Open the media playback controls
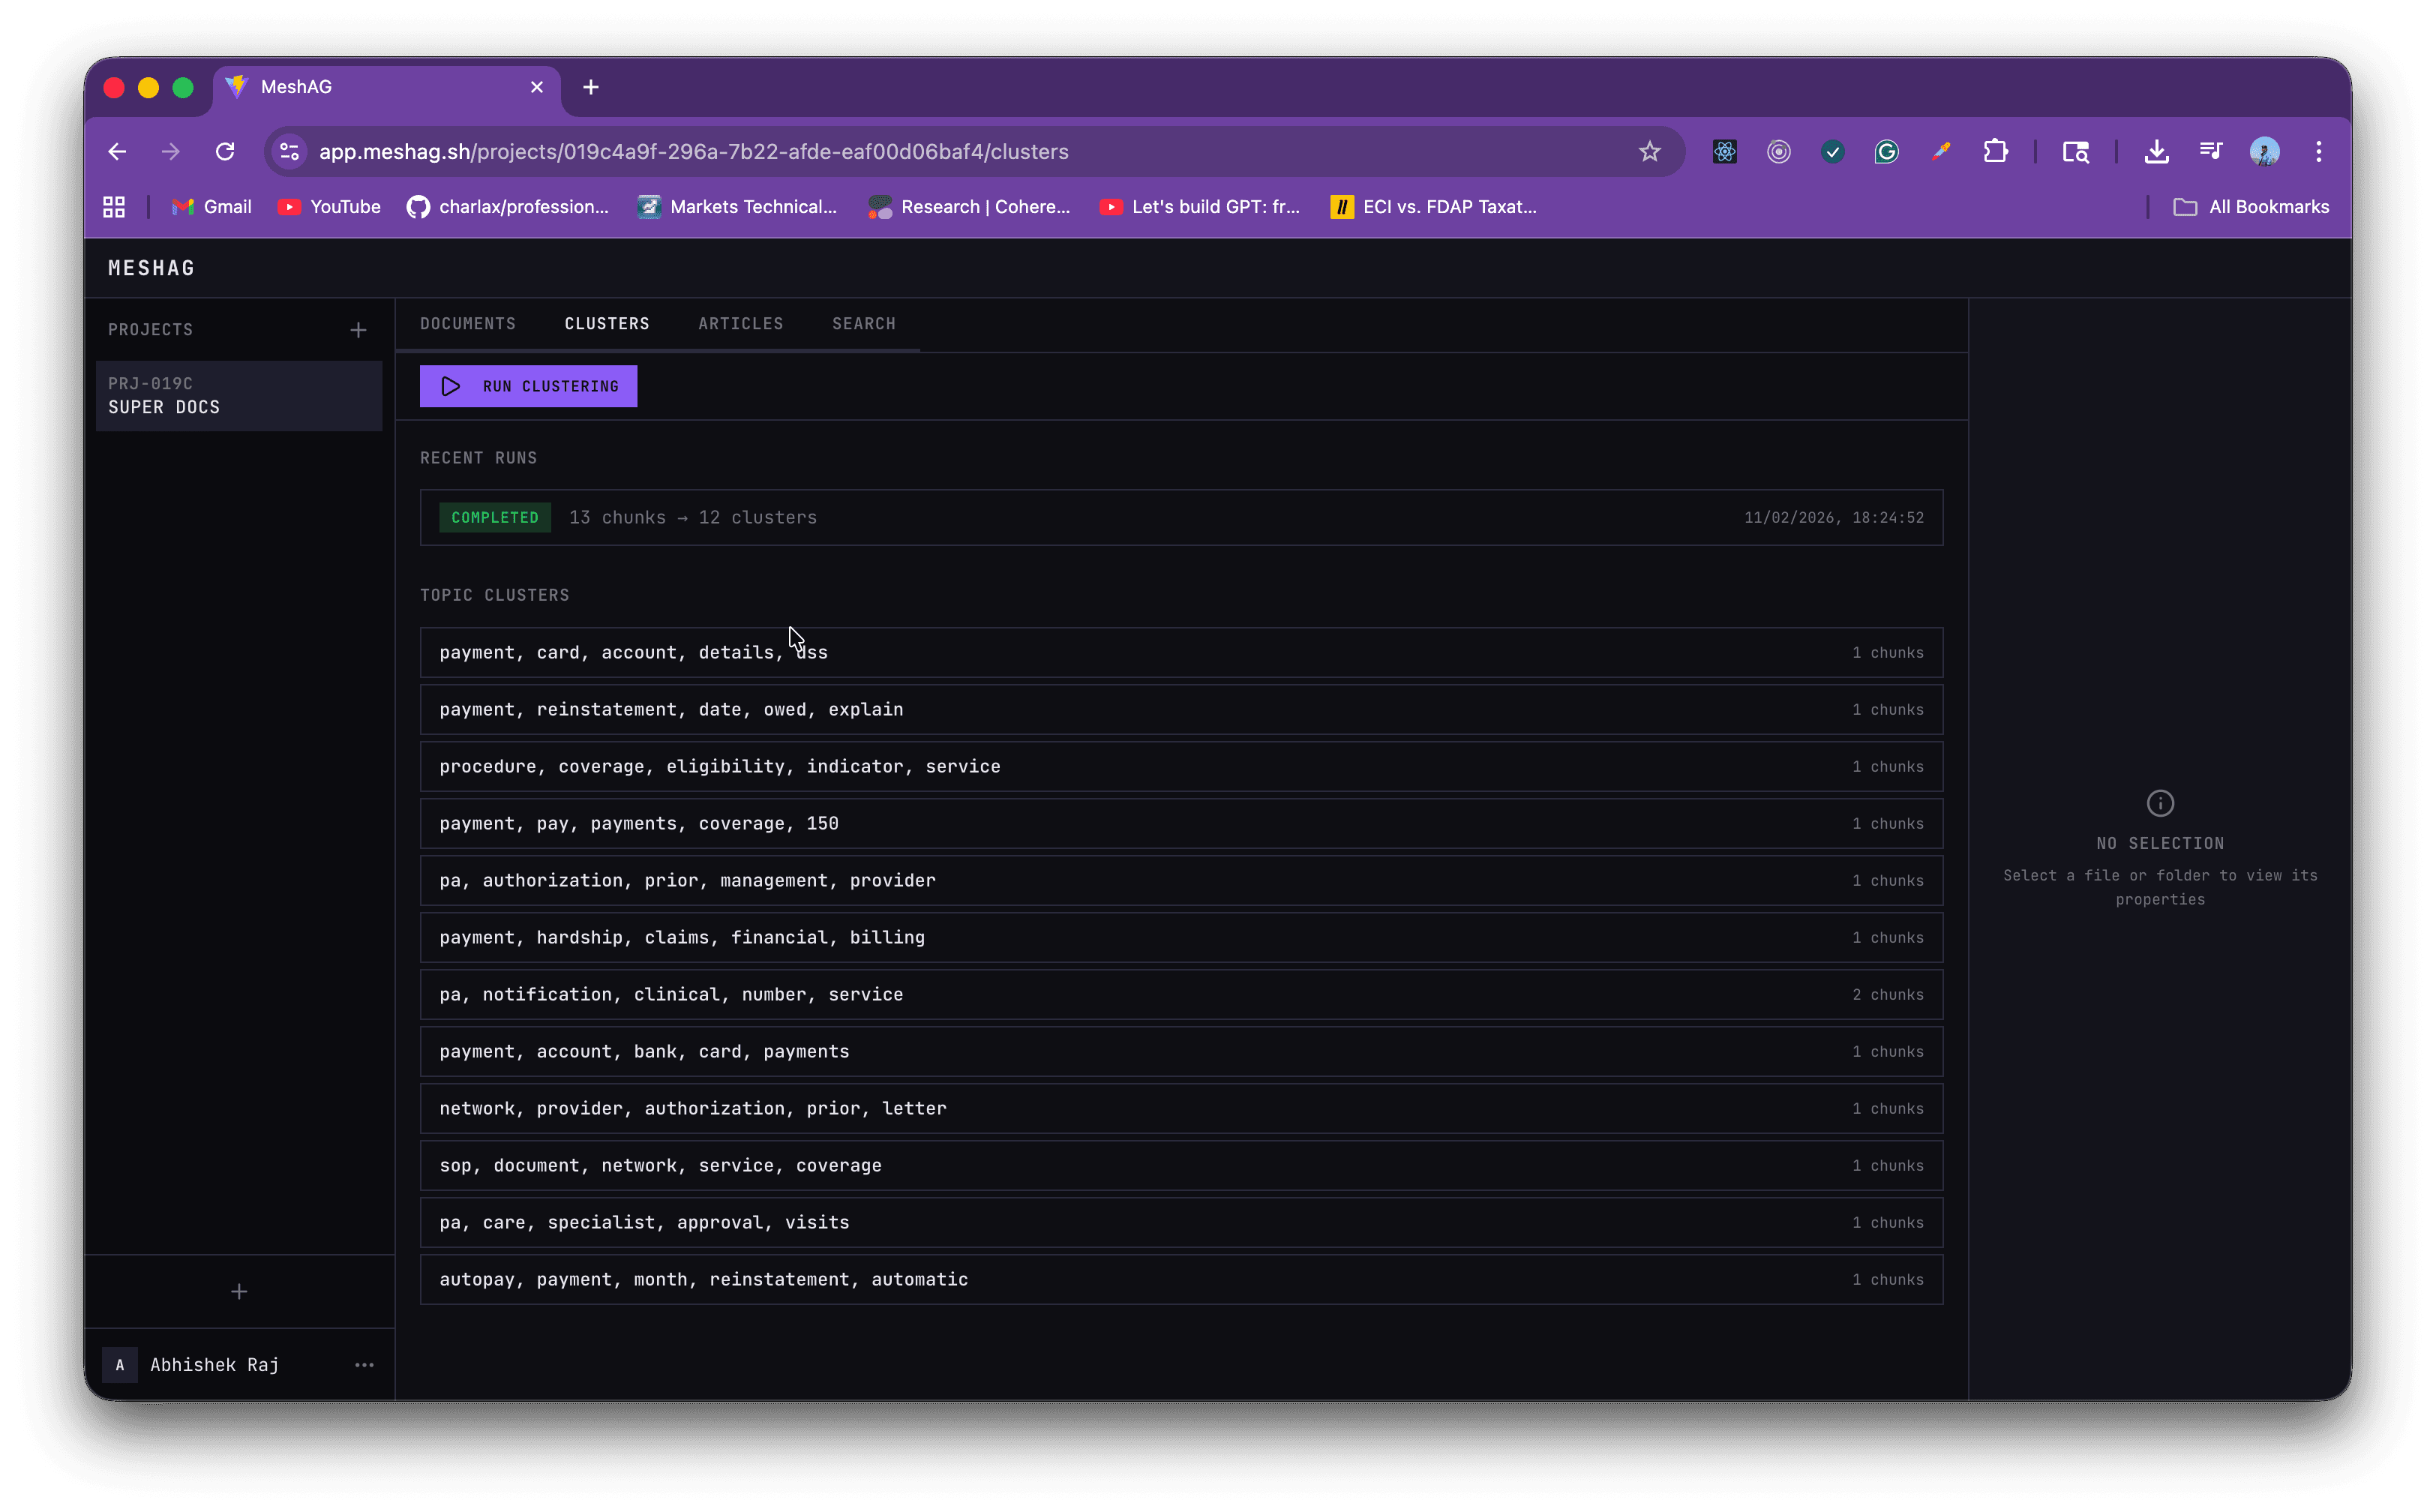This screenshot has width=2436, height=1512. coord(2211,151)
